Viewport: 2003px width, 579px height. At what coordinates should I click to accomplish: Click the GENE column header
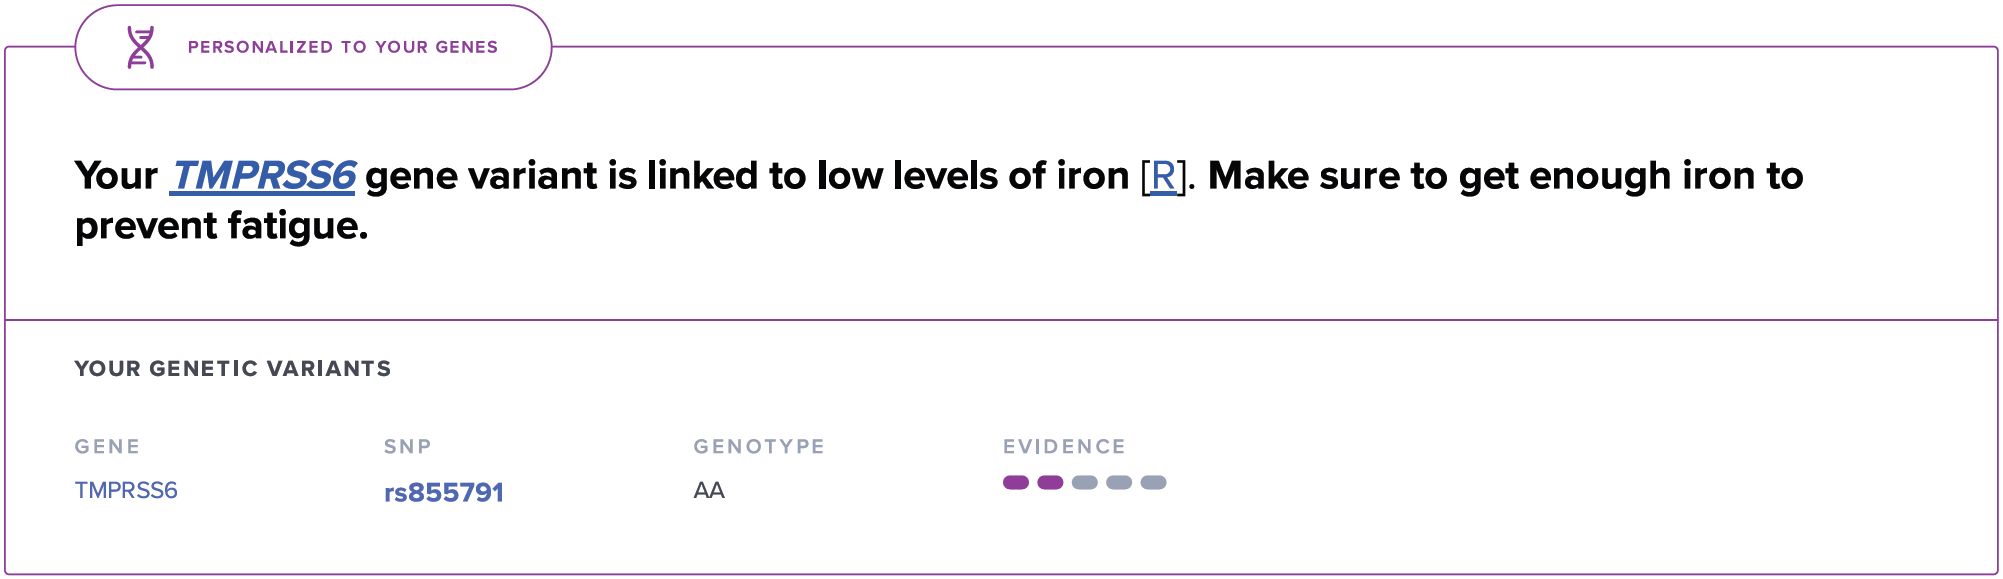click(x=107, y=446)
